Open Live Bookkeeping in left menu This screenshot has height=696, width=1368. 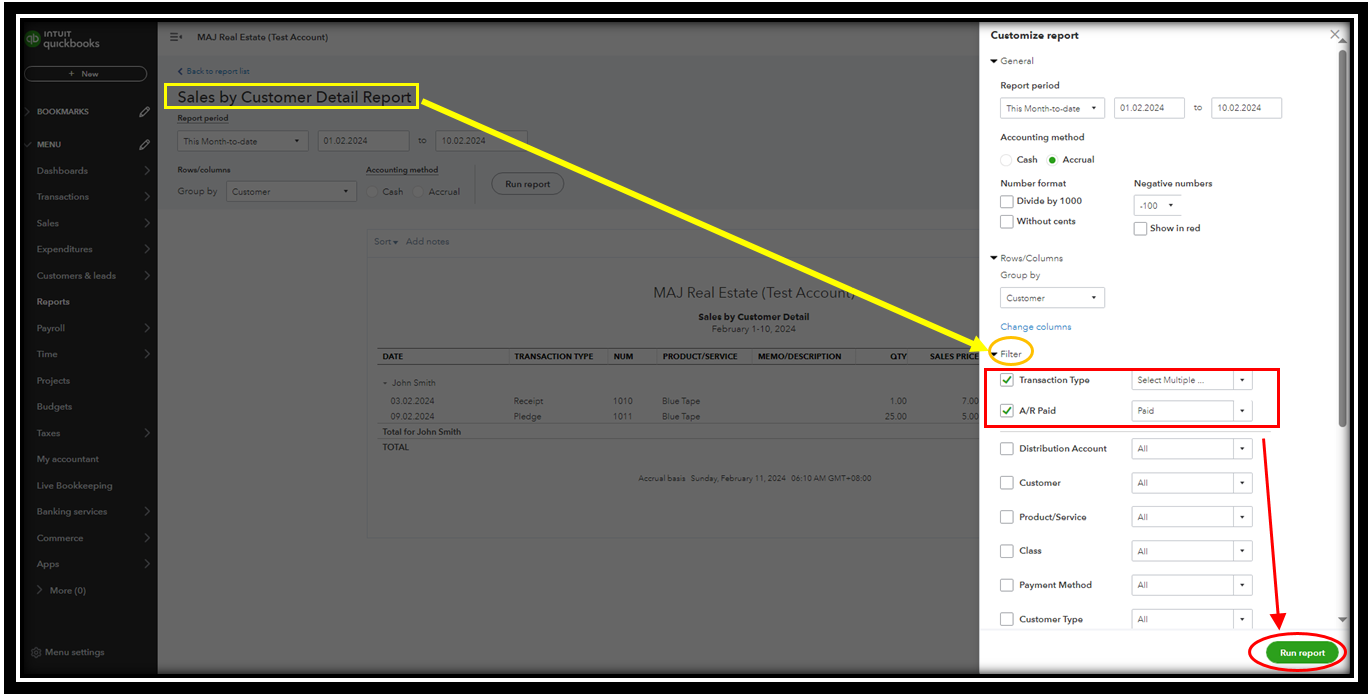click(x=75, y=486)
